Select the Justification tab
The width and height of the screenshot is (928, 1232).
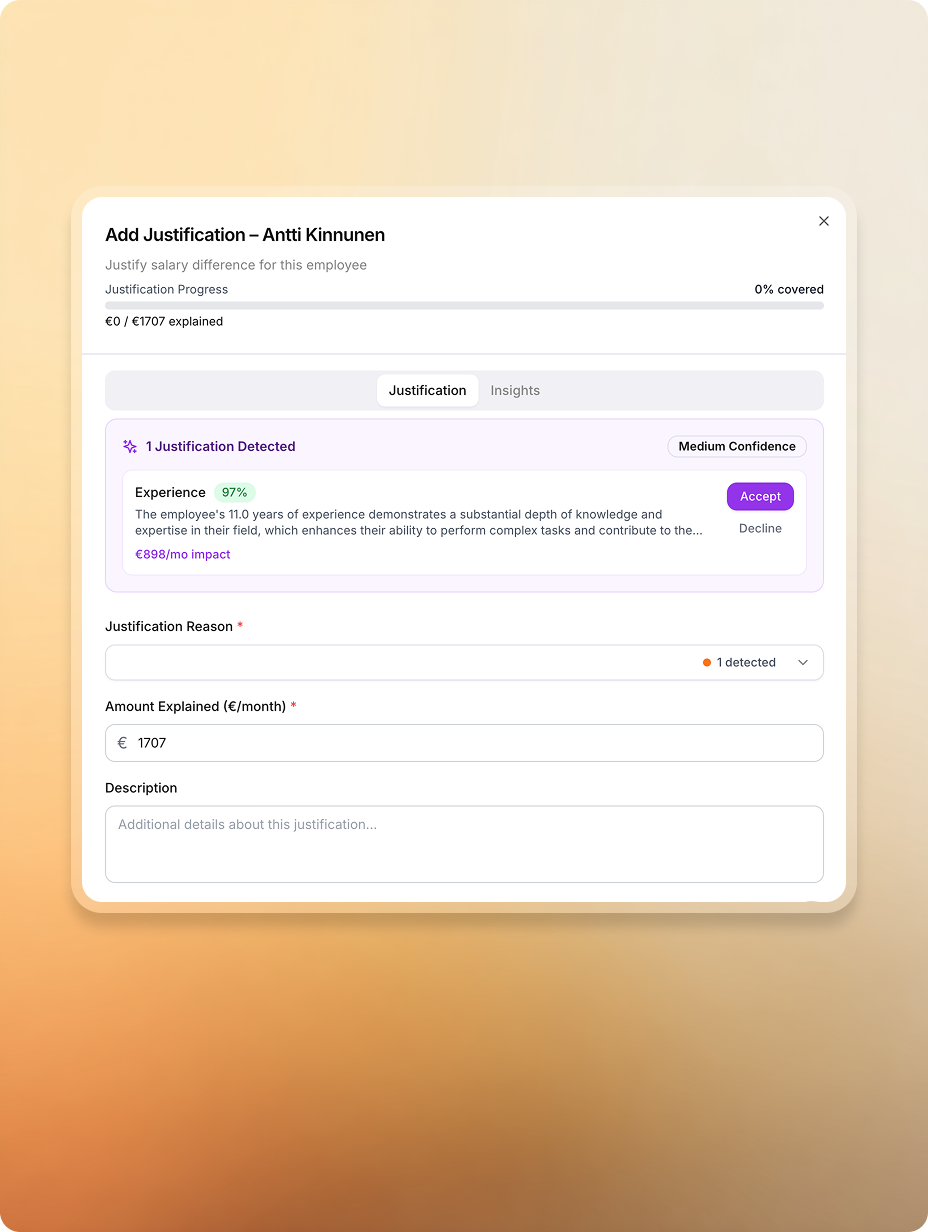tap(427, 391)
